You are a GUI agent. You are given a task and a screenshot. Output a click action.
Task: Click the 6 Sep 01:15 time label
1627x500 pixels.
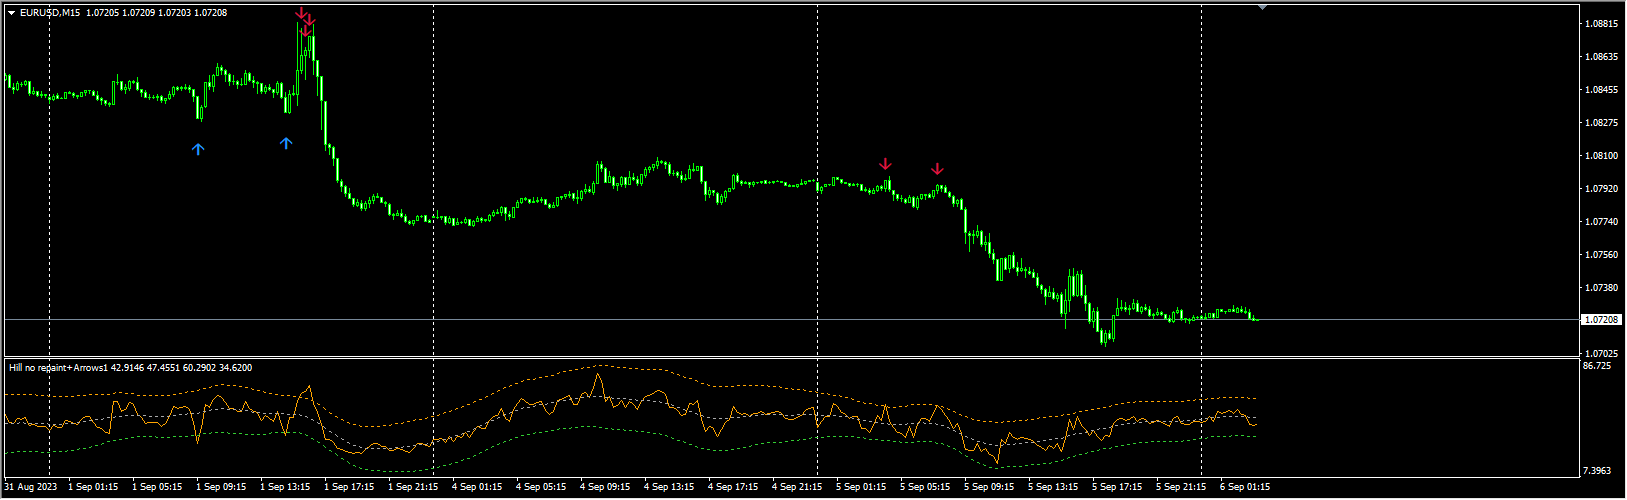click(1245, 488)
